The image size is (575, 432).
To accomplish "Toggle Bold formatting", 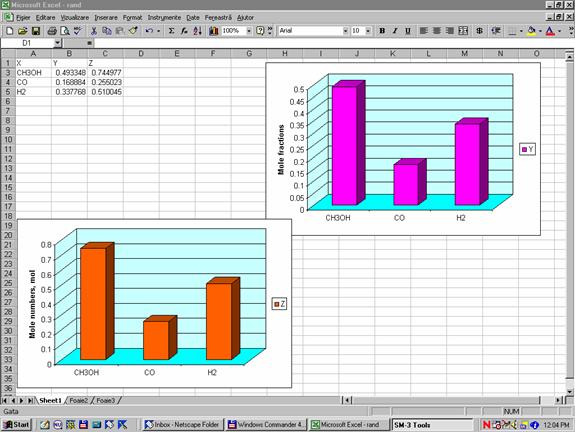I will (382, 31).
